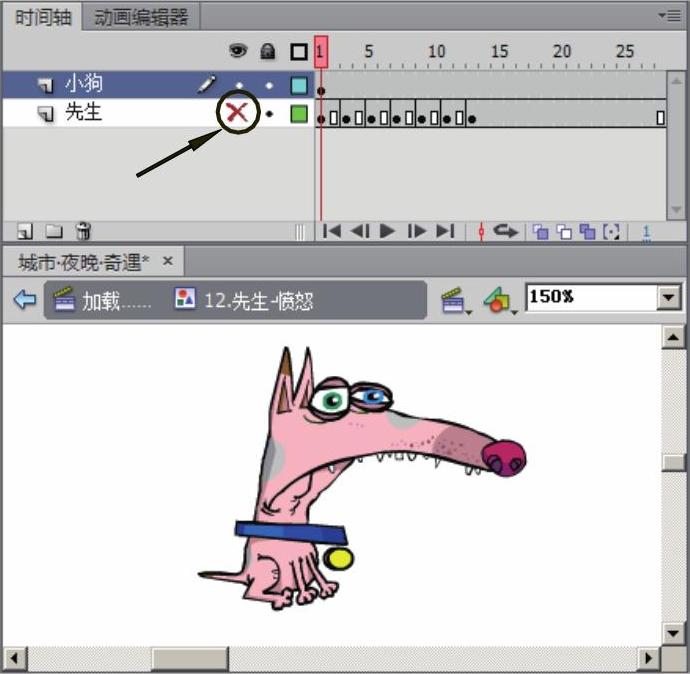Go to the first frame
The image size is (690, 674).
[x=331, y=231]
